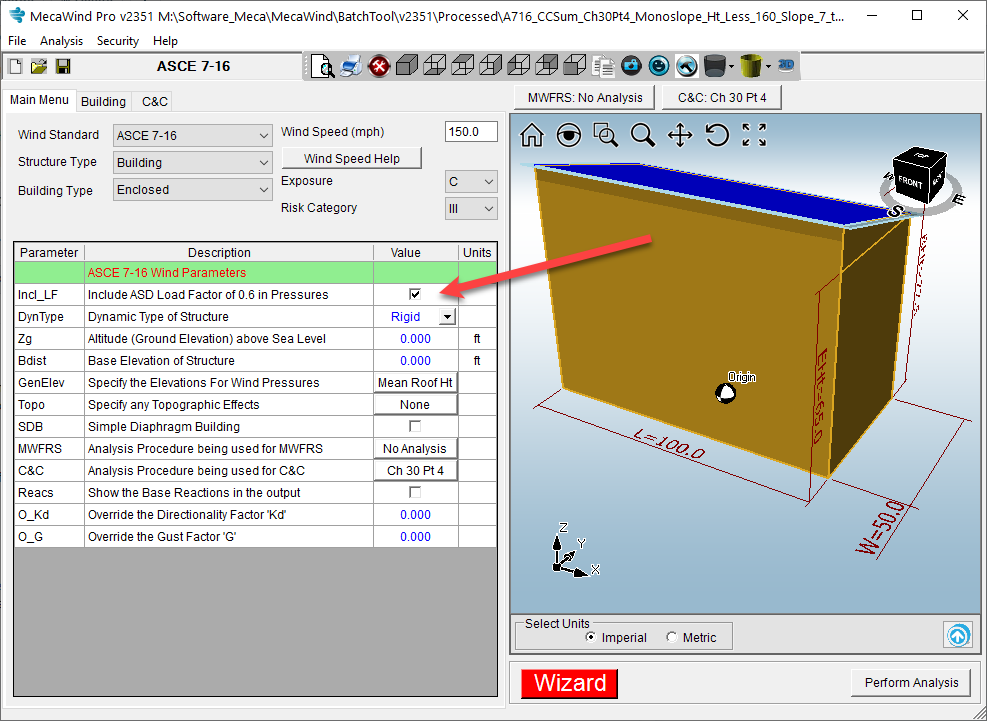The height and width of the screenshot is (721, 987).
Task: Open the Exposure dropdown showing C
Action: click(471, 181)
